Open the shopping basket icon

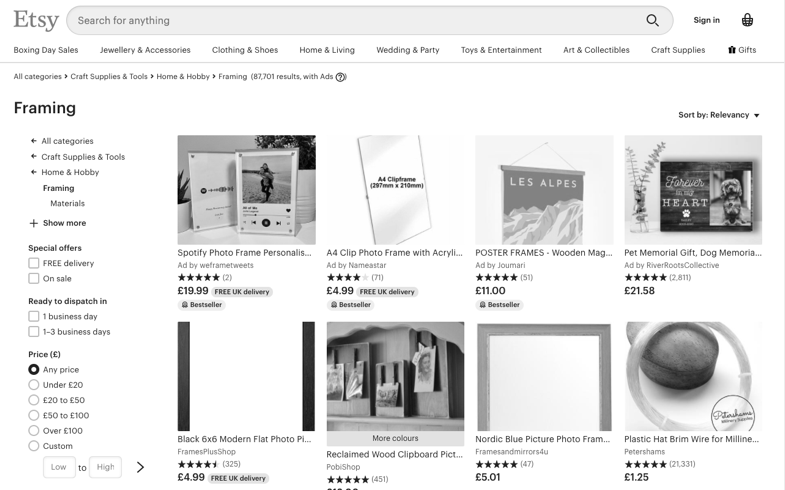tap(747, 20)
